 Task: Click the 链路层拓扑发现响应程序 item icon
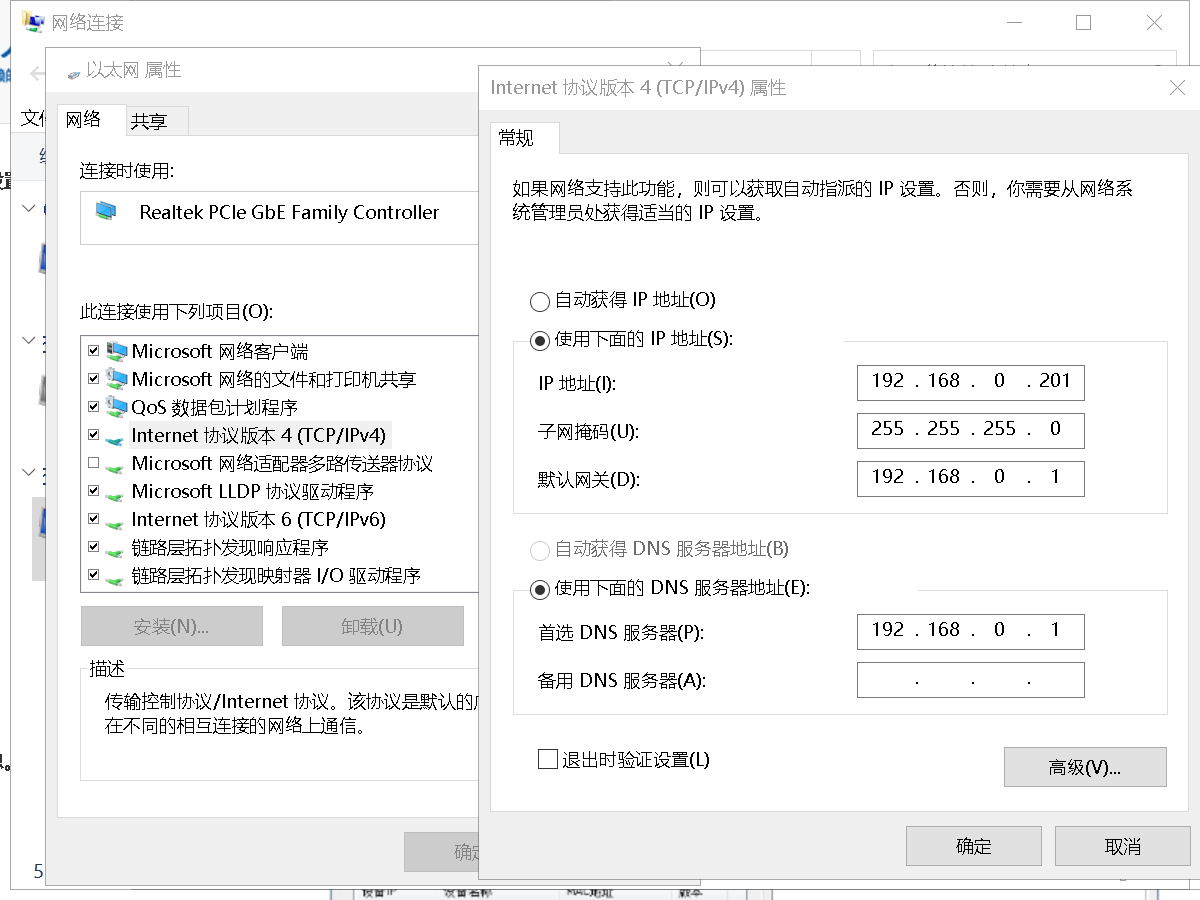(x=117, y=548)
